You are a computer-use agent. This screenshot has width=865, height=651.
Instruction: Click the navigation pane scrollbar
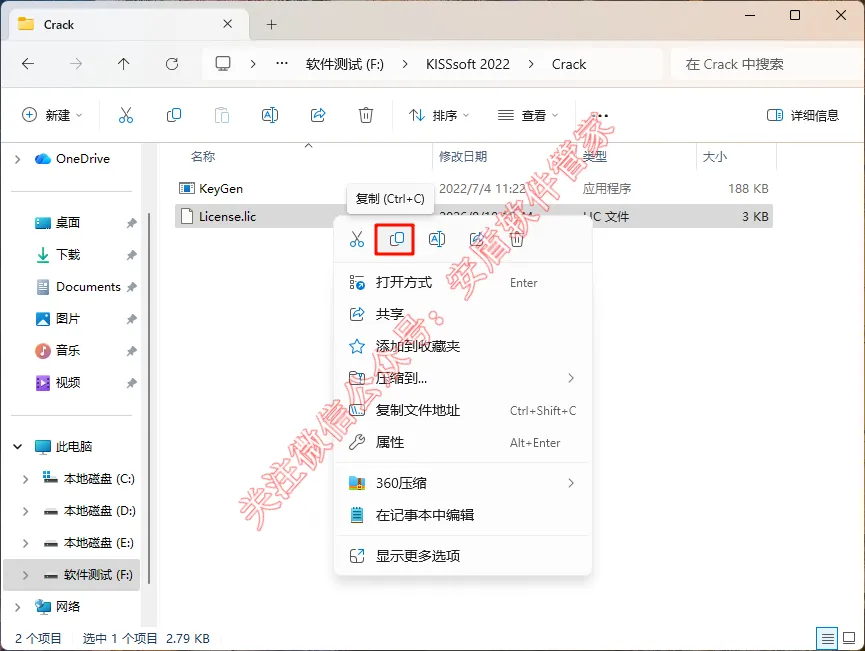pyautogui.click(x=149, y=397)
